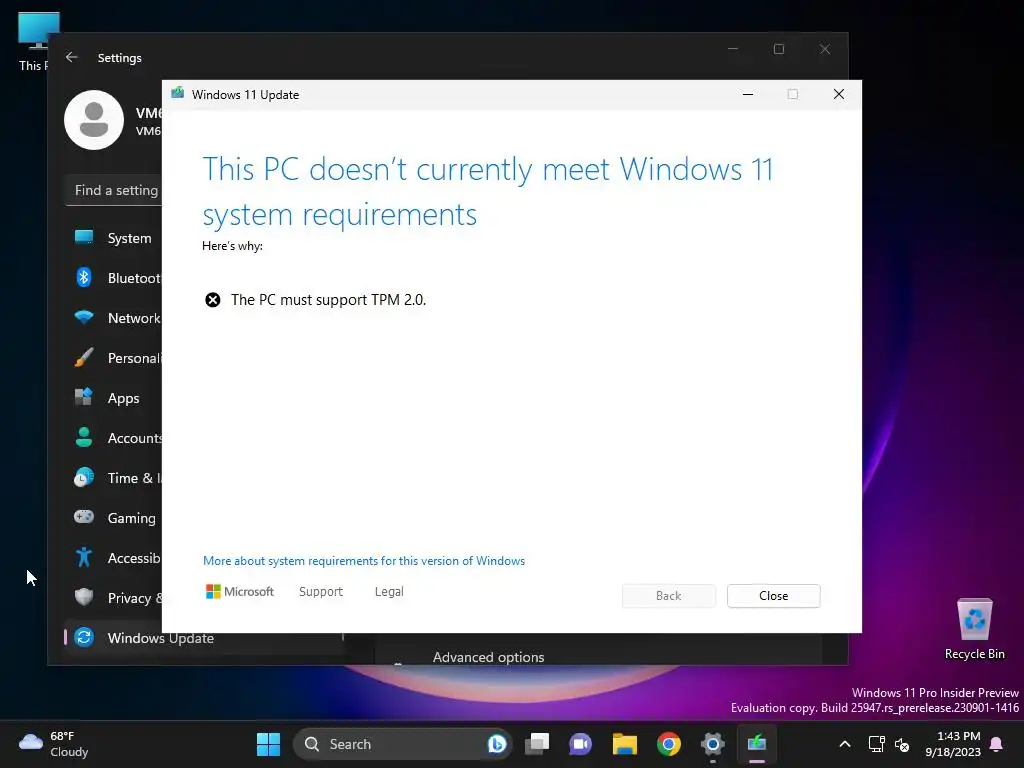The height and width of the screenshot is (768, 1024).
Task: Open the Teams Chat taskbar icon
Action: (580, 744)
